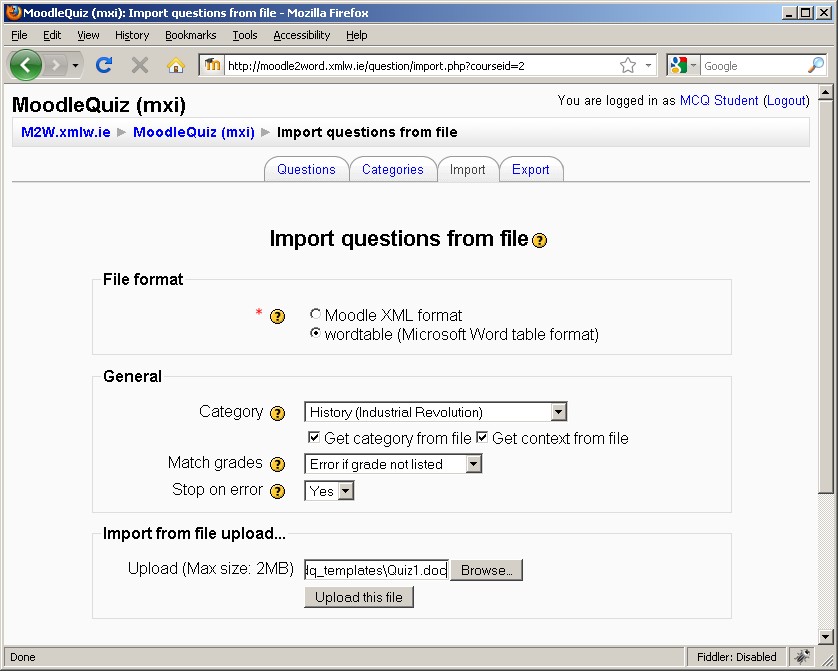Image resolution: width=838 pixels, height=671 pixels.
Task: Open the search engine selector dropdown arrow
Action: pyautogui.click(x=693, y=66)
